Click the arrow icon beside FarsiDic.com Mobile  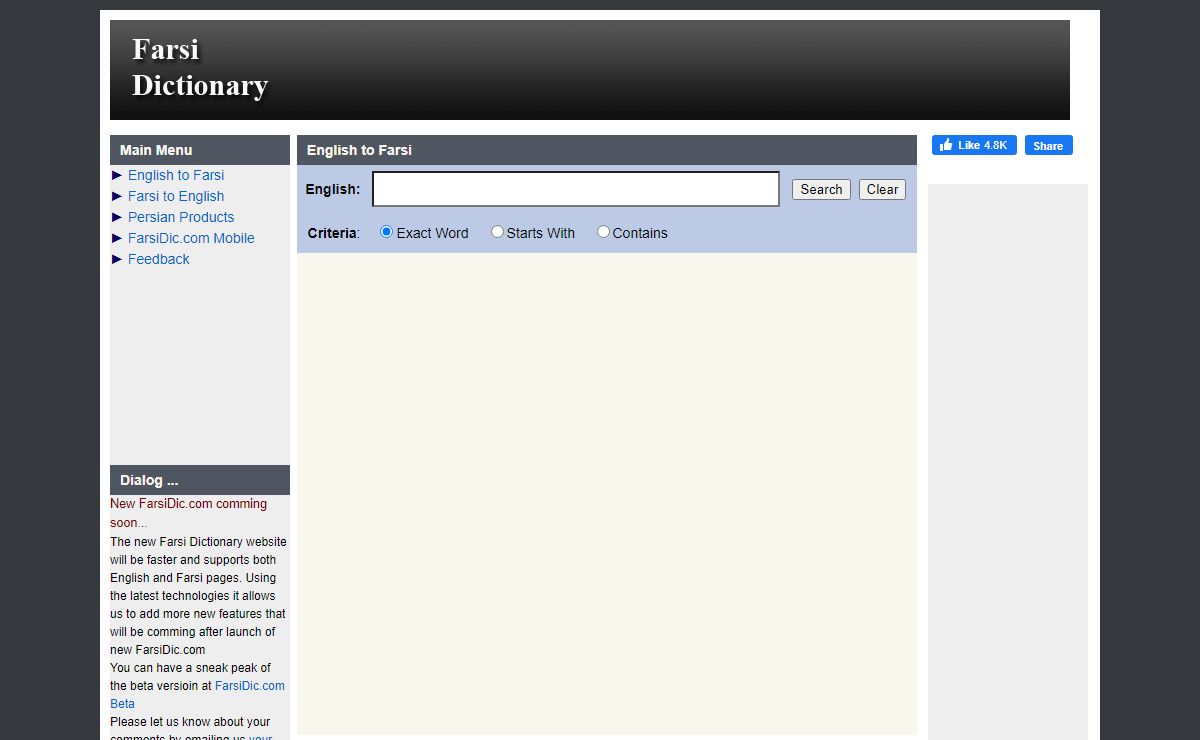[117, 238]
